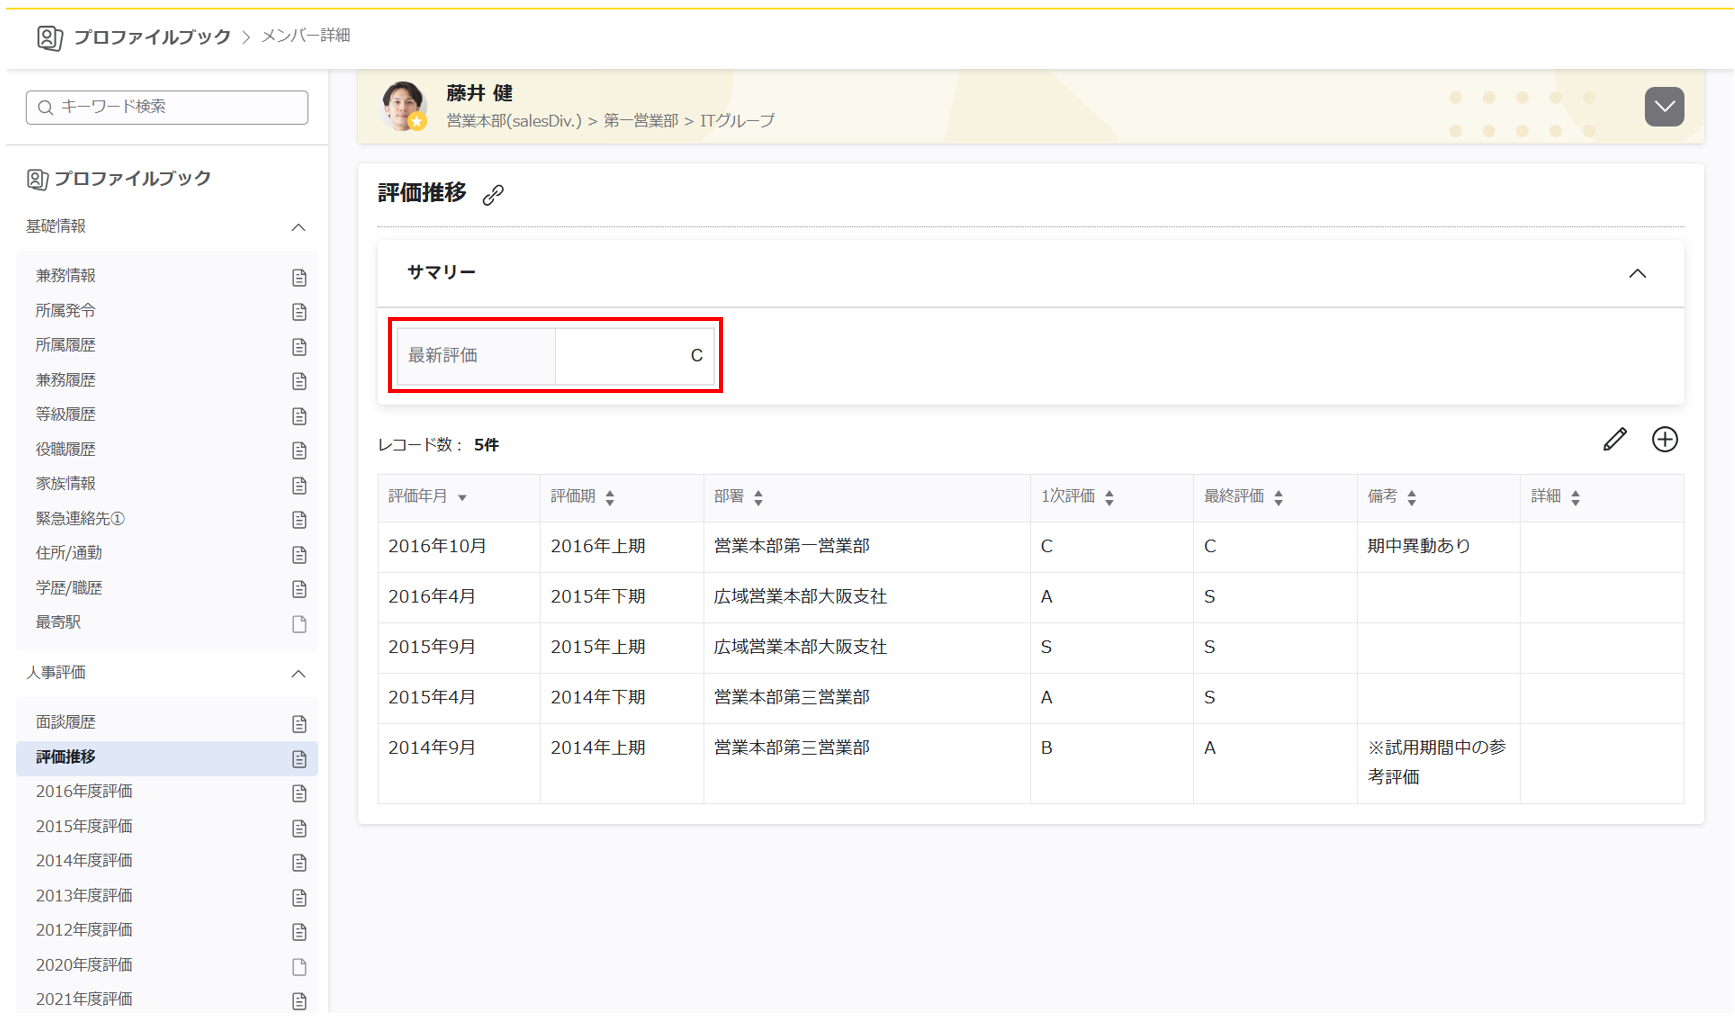Click 藤井 健's profile photo
This screenshot has width=1735, height=1017.
pyautogui.click(x=404, y=106)
